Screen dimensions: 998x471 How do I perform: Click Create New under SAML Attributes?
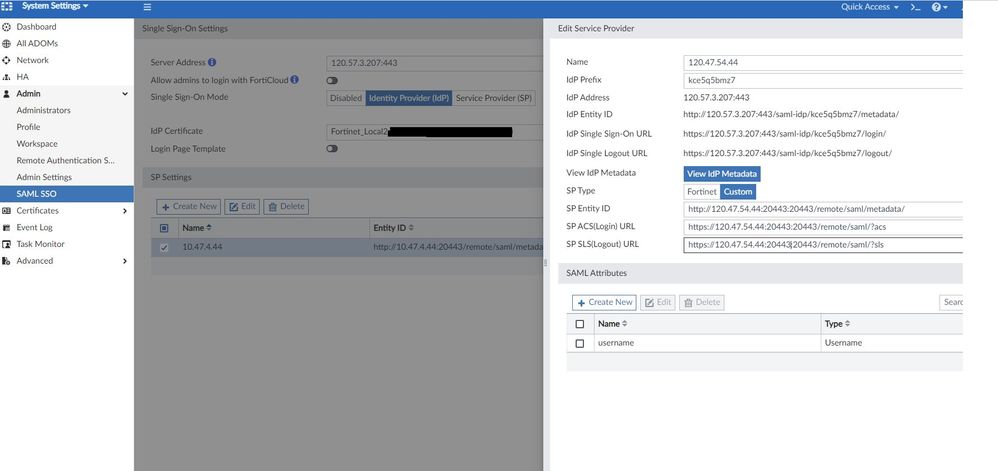click(604, 302)
